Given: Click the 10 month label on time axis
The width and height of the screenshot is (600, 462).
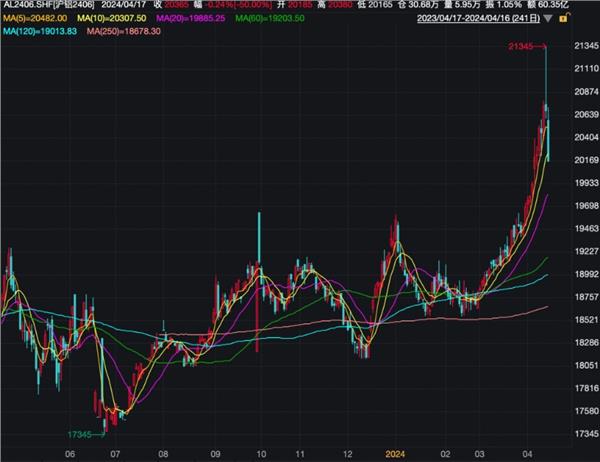Looking at the screenshot, I should (x=259, y=452).
